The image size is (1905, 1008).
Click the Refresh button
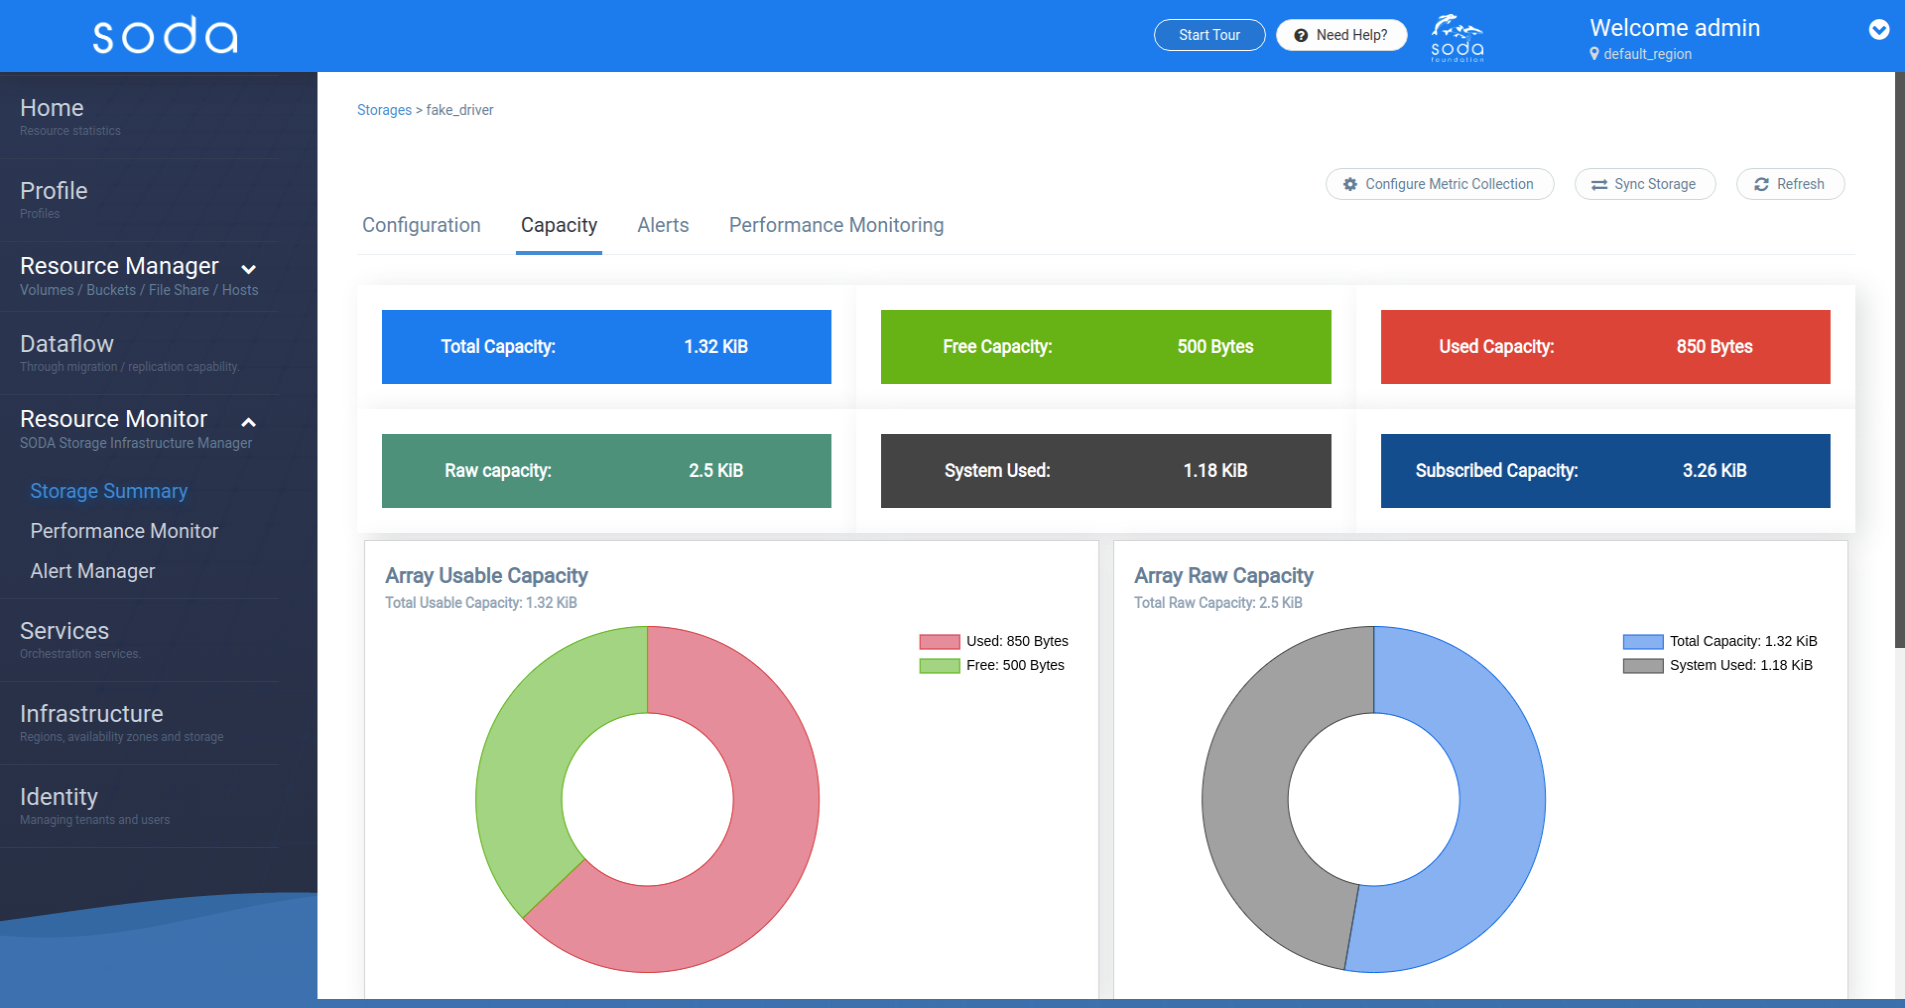1790,184
